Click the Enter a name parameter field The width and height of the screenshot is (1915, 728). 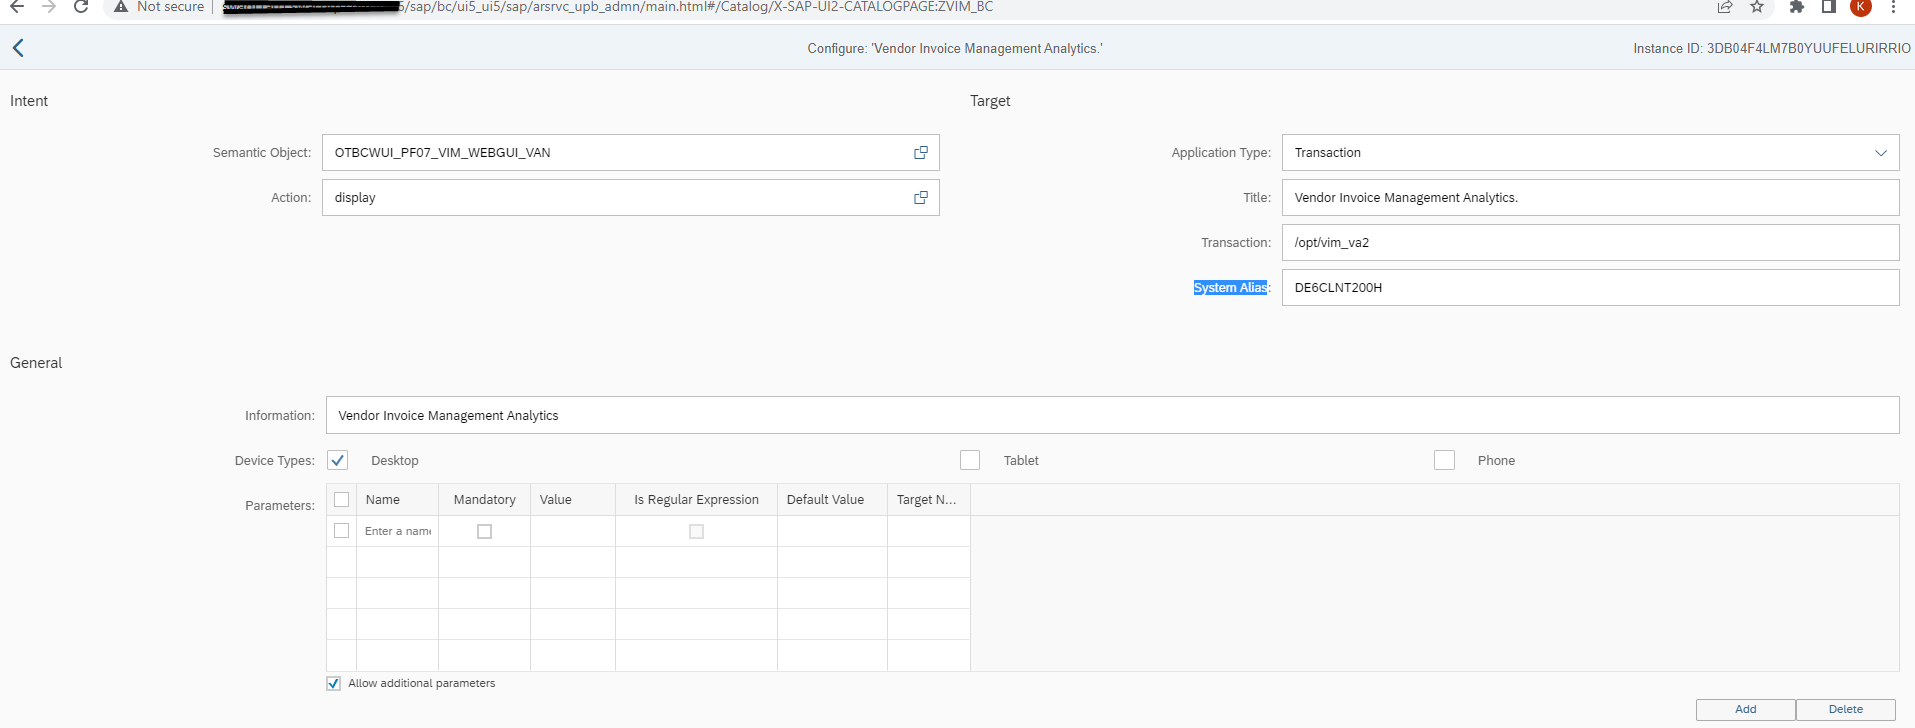coord(398,531)
